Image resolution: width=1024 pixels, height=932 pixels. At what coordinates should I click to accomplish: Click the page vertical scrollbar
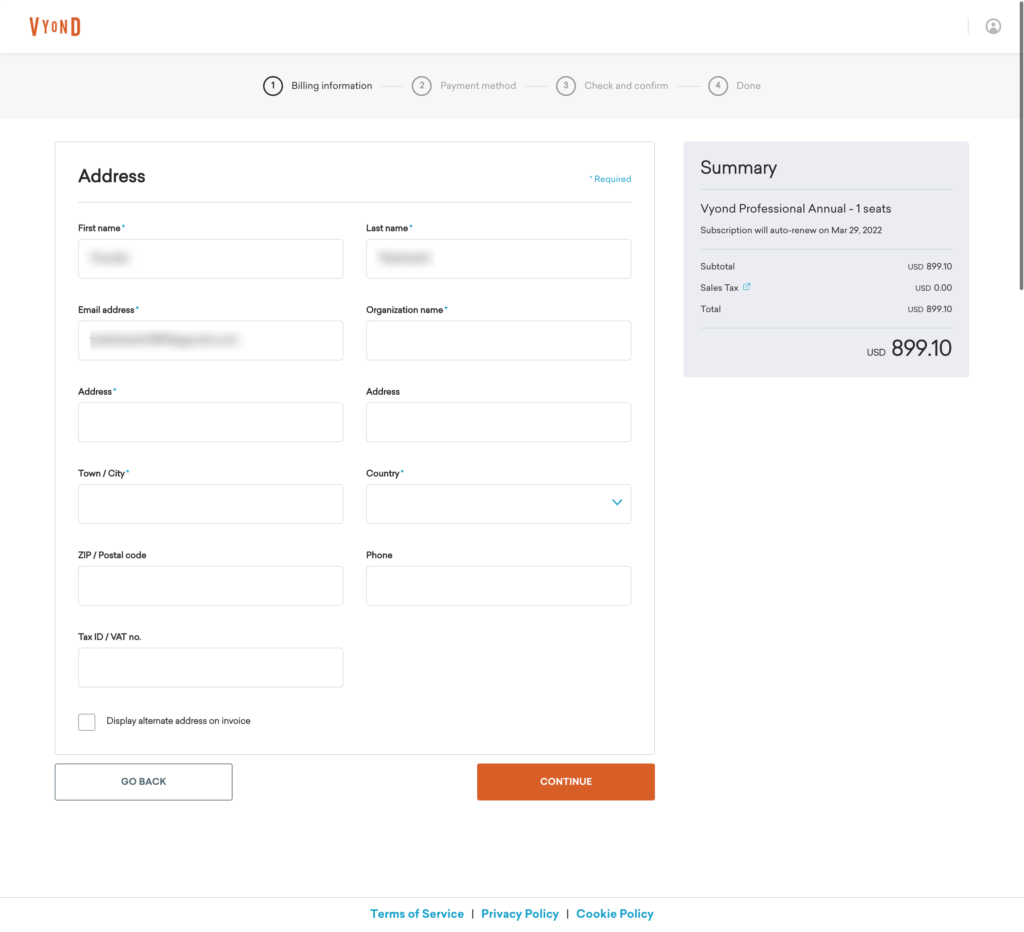(1021, 146)
